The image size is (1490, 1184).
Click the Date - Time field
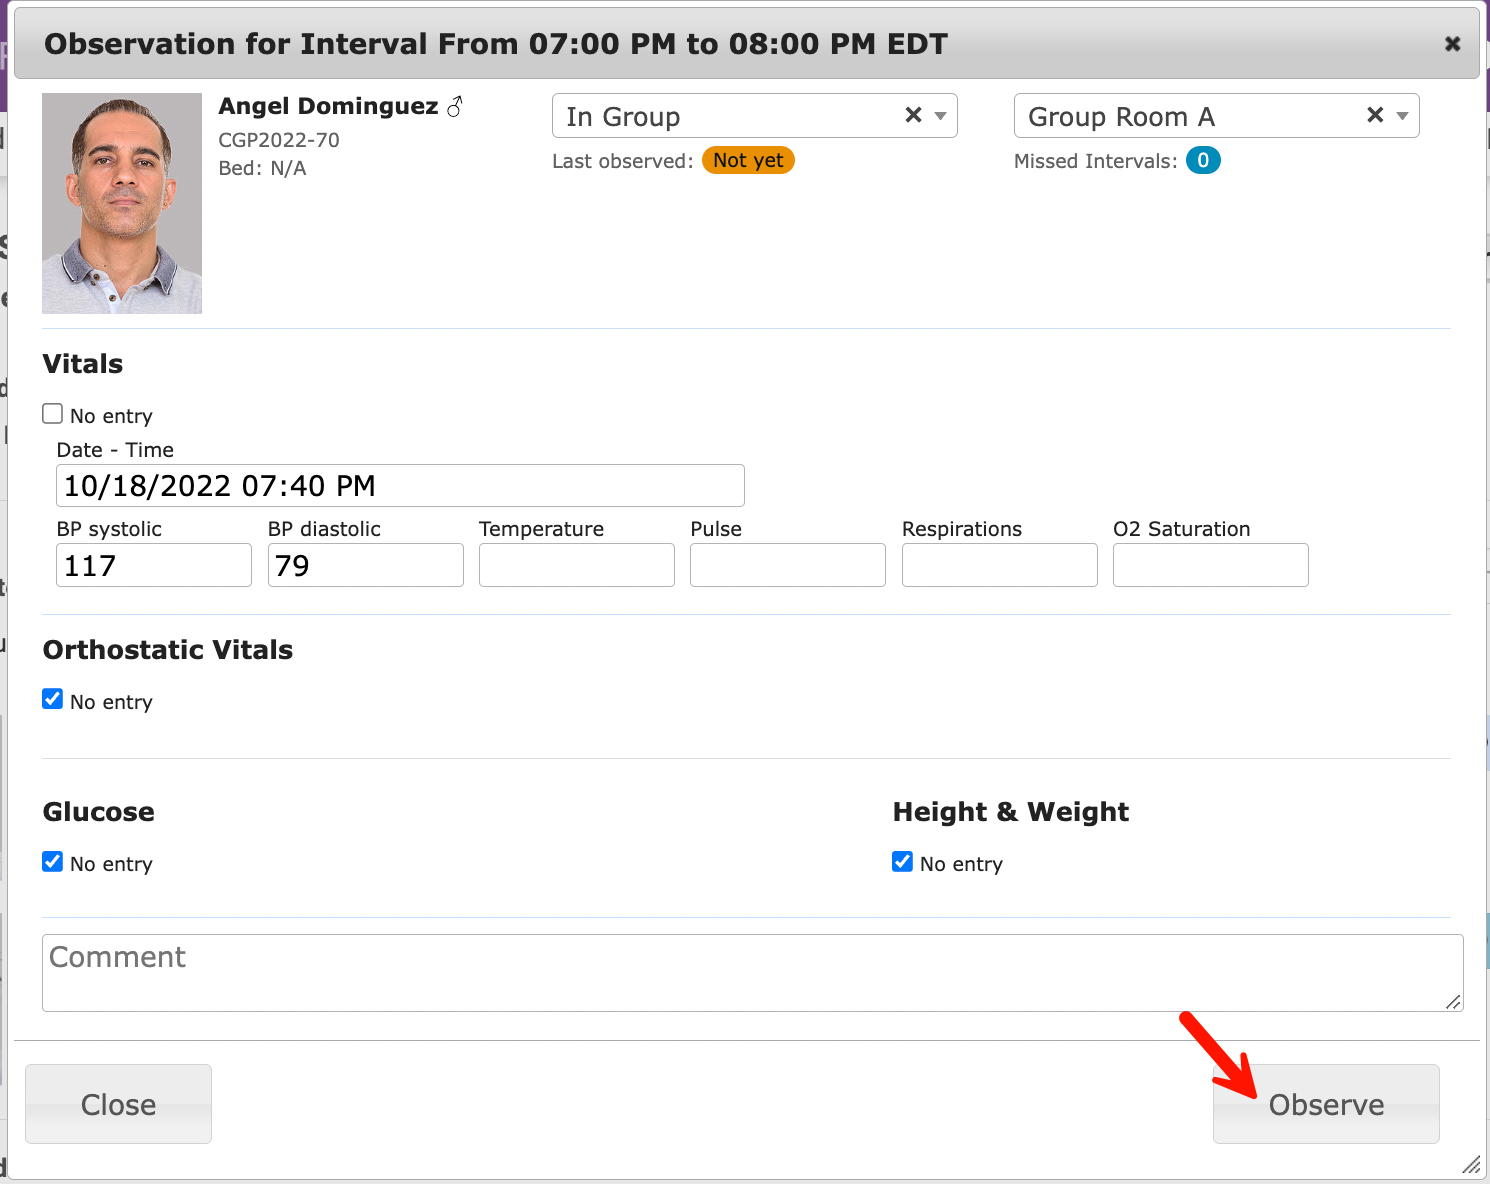pos(400,486)
